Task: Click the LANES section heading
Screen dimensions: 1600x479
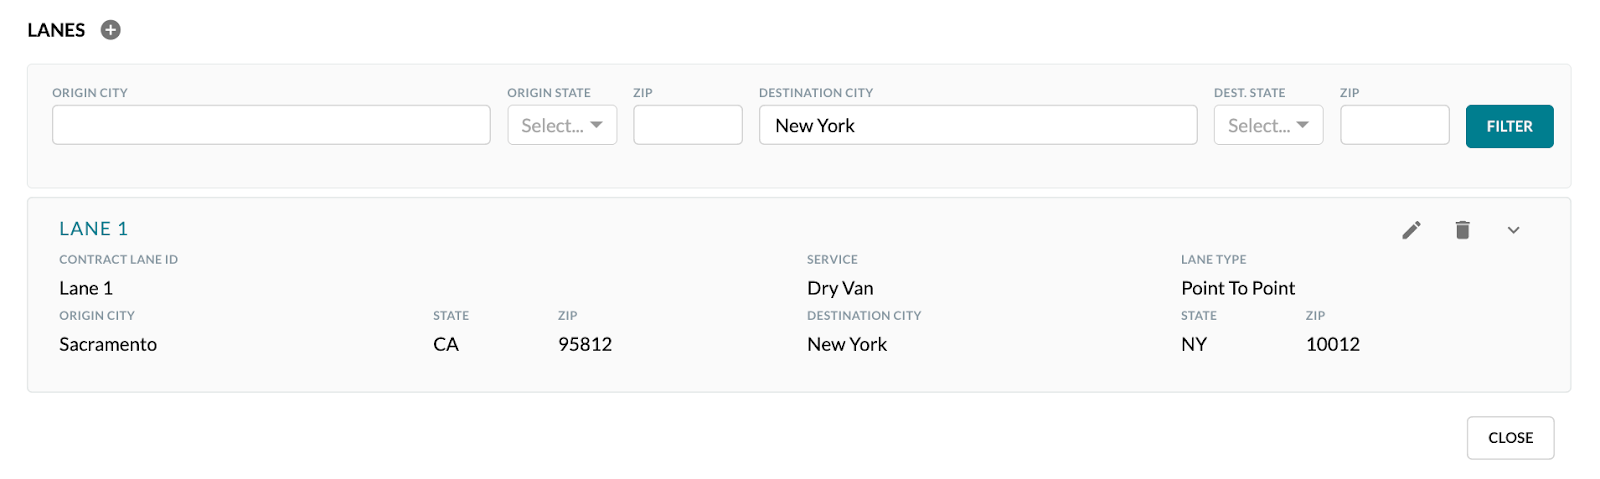Action: pos(56,30)
